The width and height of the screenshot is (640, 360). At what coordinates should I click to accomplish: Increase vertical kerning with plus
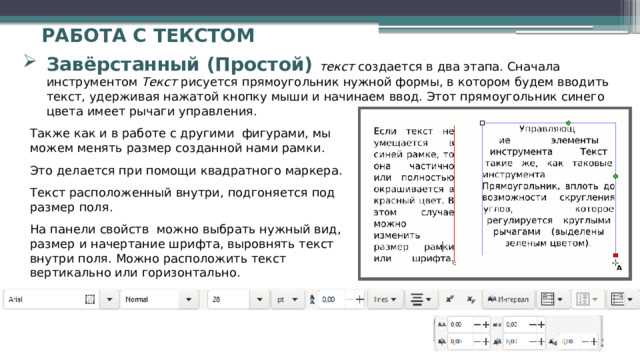pos(541,342)
